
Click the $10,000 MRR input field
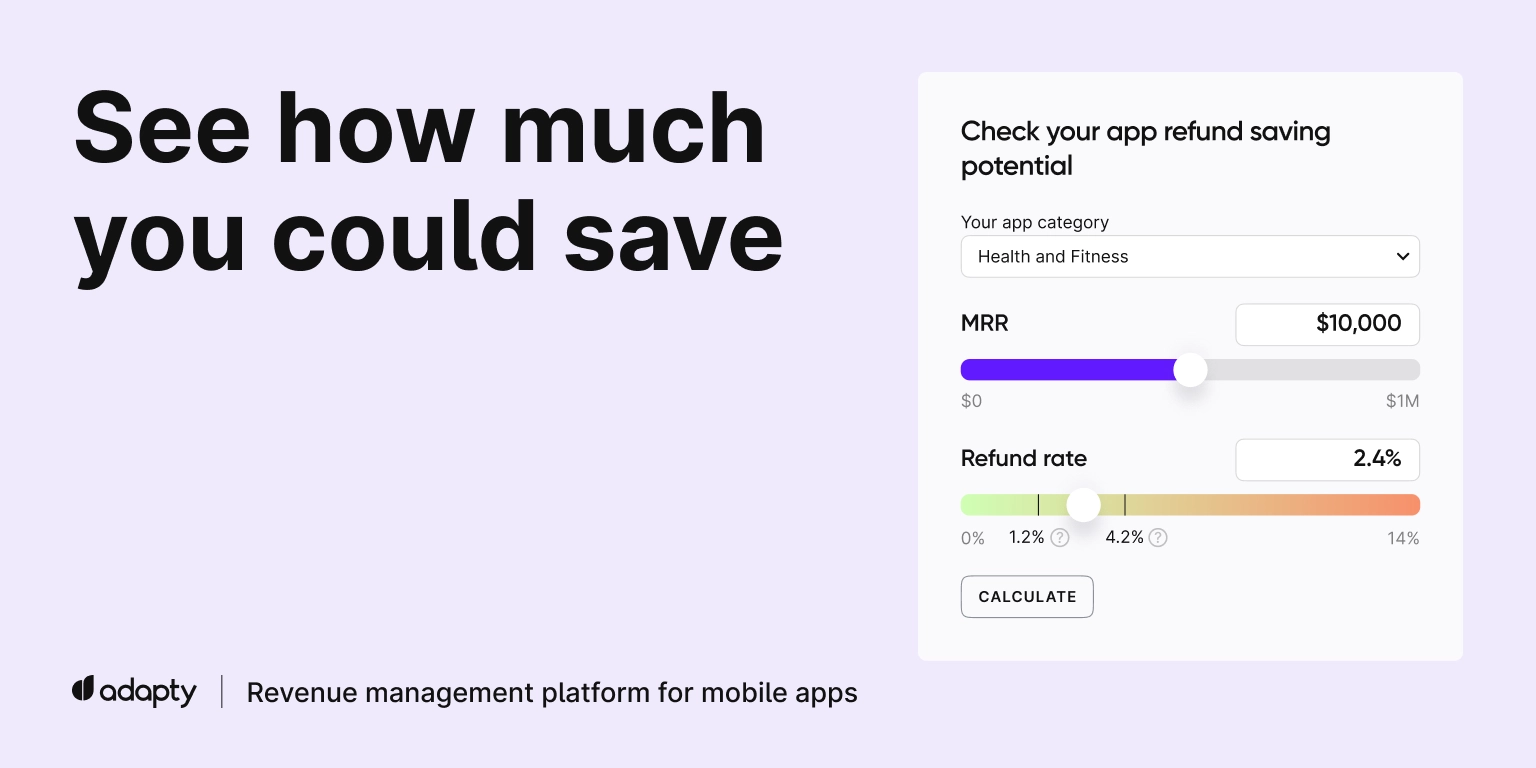click(1328, 324)
